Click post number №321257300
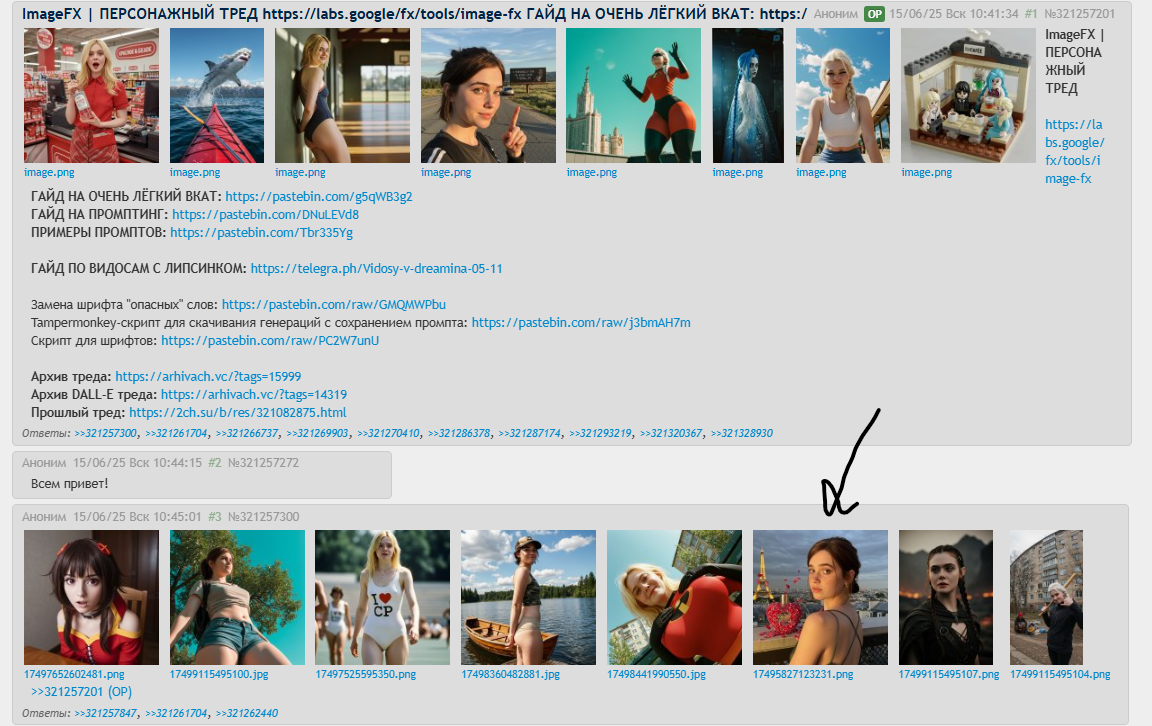Screen dimensions: 1152x726 tap(263, 517)
